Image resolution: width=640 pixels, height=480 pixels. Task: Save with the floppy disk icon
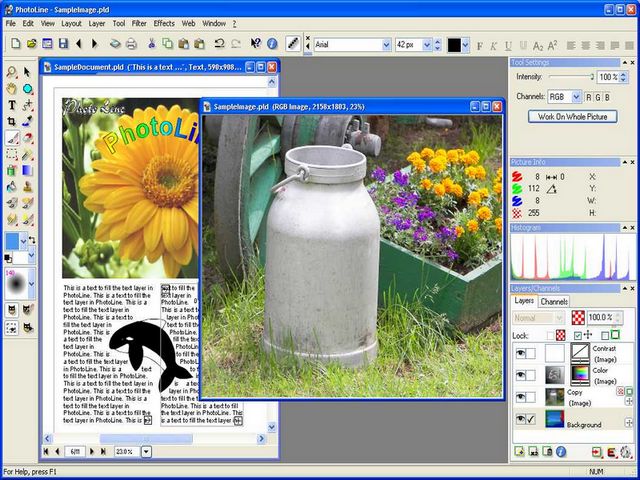pos(63,44)
